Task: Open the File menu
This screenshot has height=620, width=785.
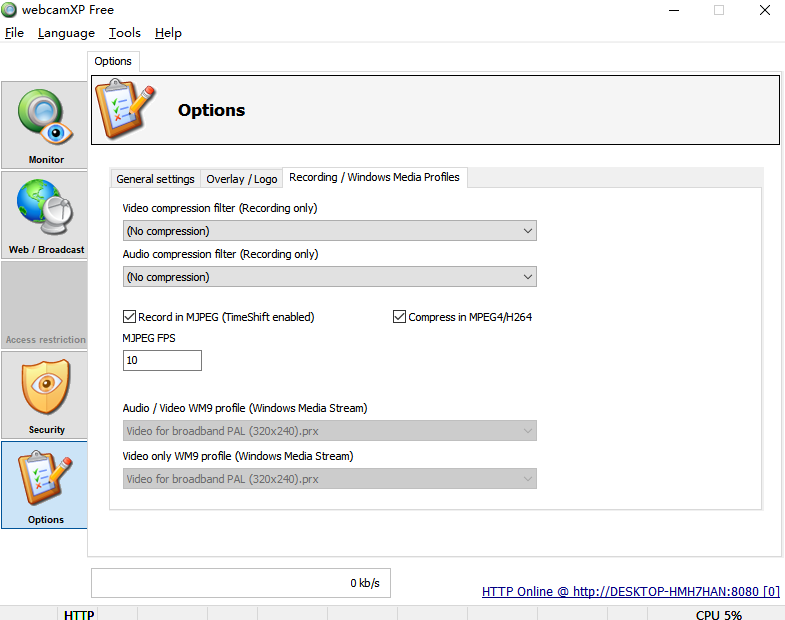Action: [x=15, y=33]
